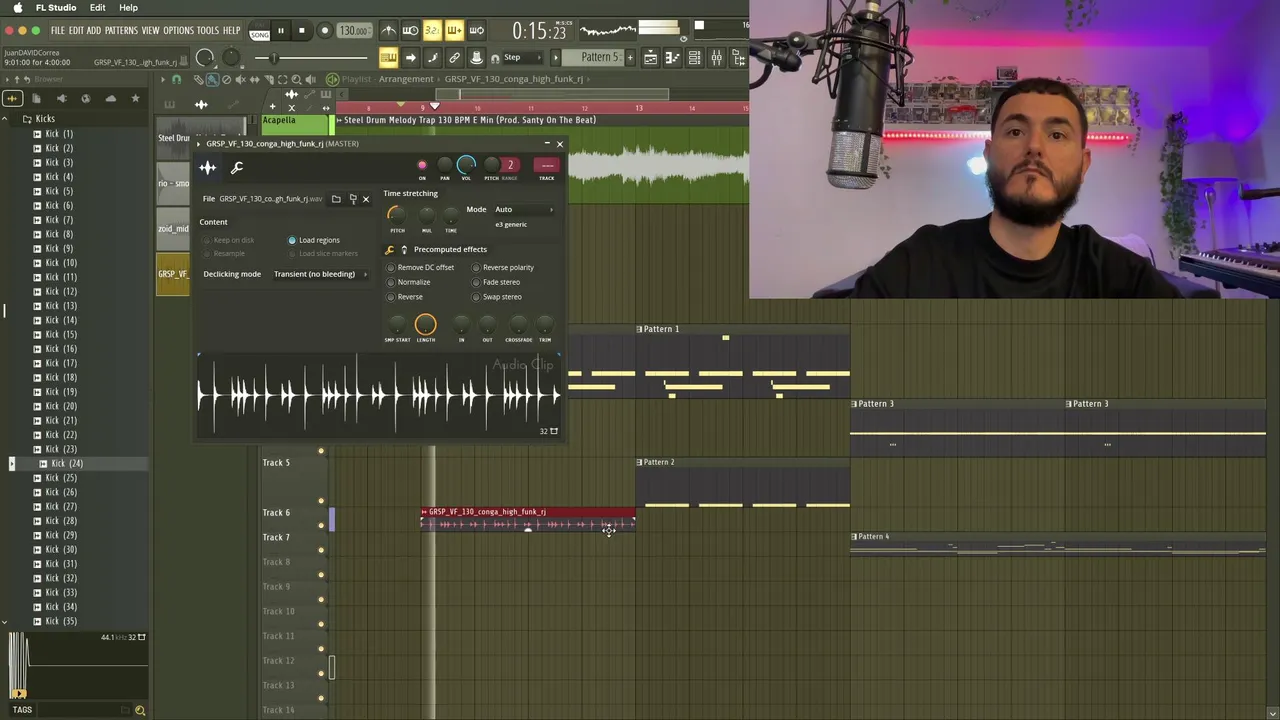Click the sample file history icon beside folder
The width and height of the screenshot is (1280, 720).
352,199
